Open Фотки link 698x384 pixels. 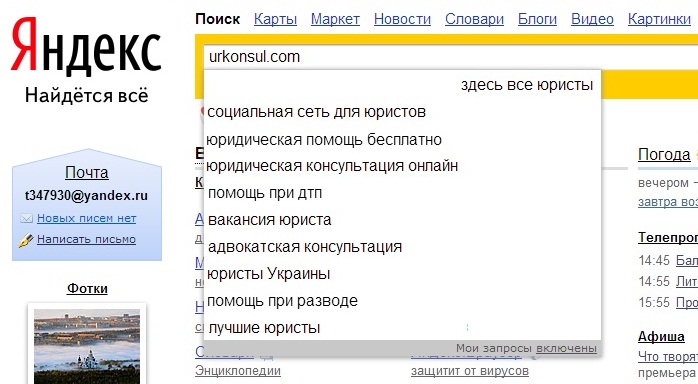coord(87,288)
